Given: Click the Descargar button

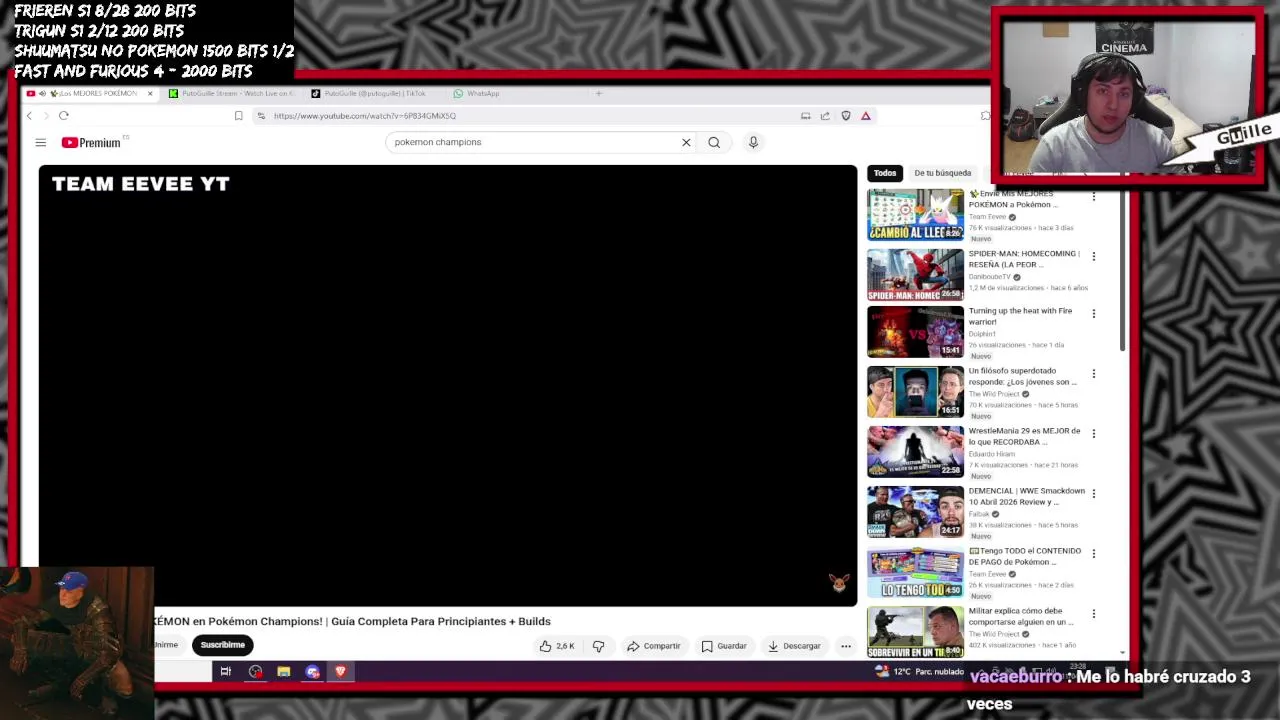Looking at the screenshot, I should (x=794, y=646).
